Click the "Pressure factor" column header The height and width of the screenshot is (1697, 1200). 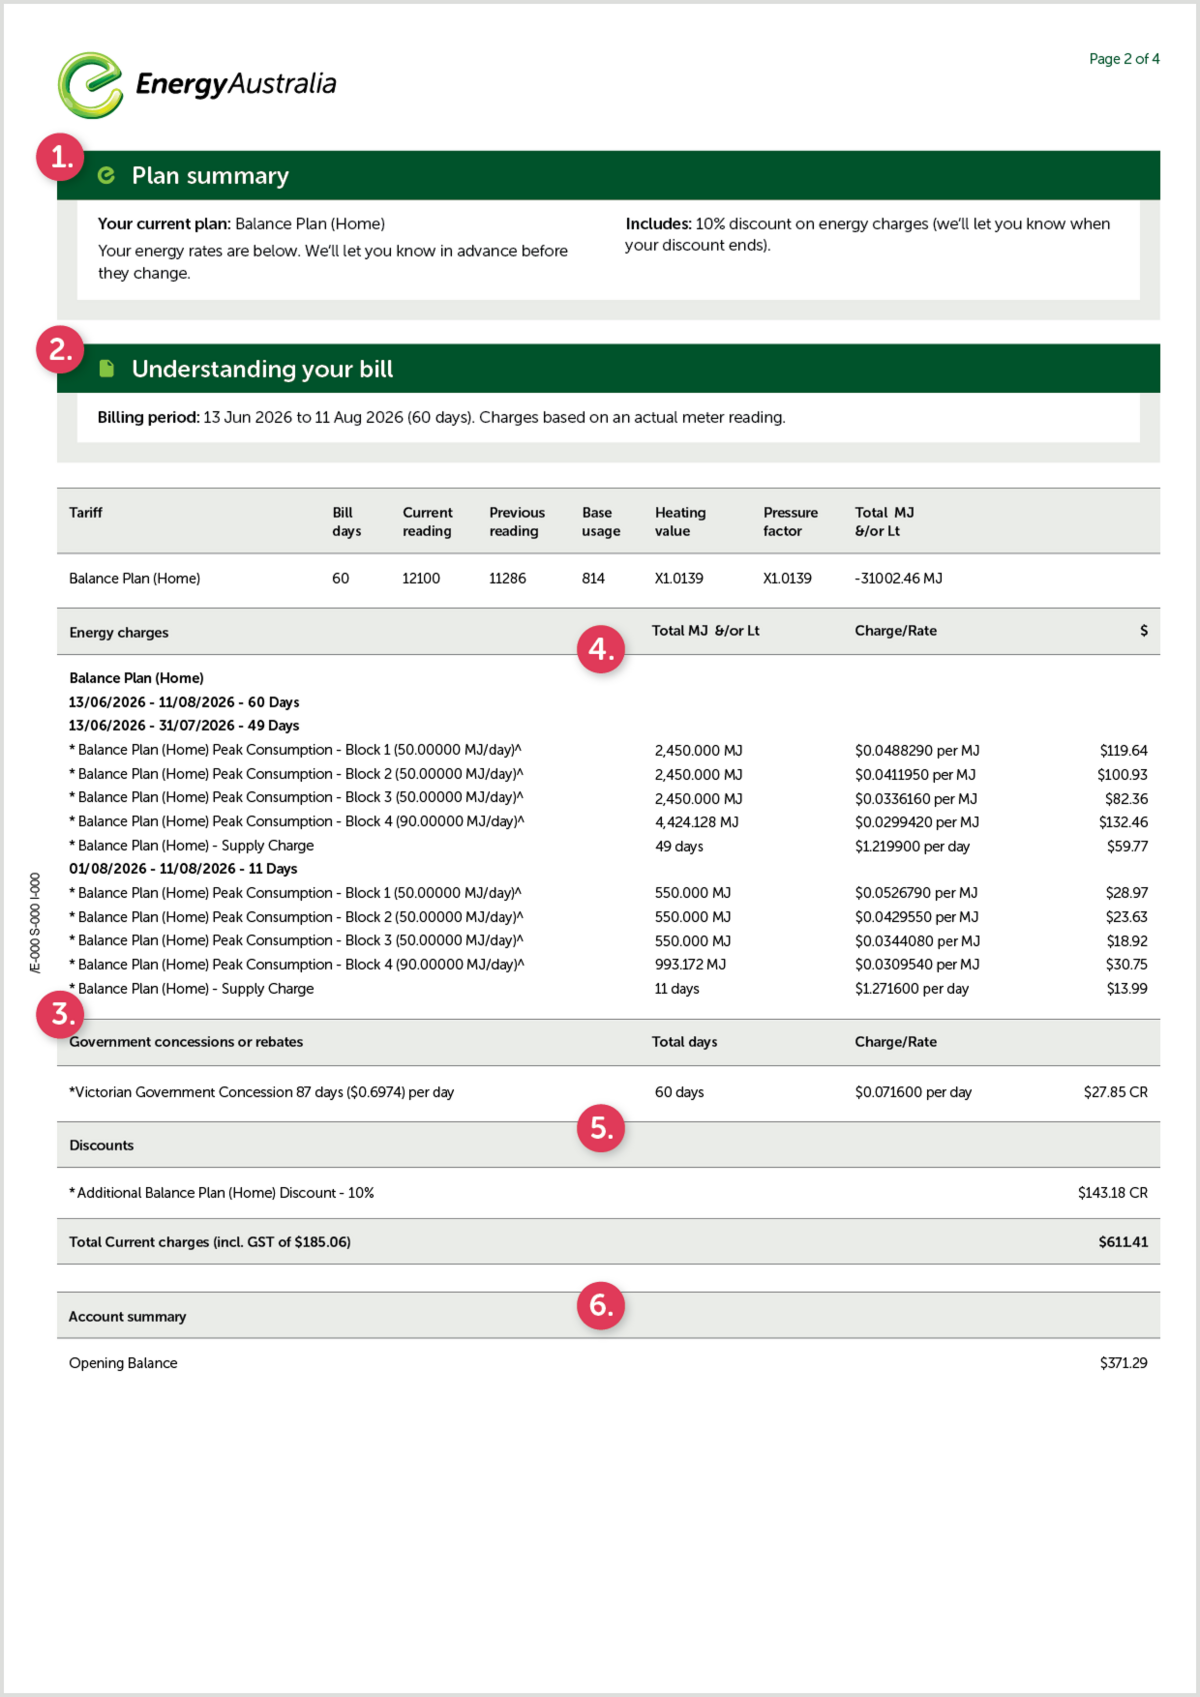790,522
